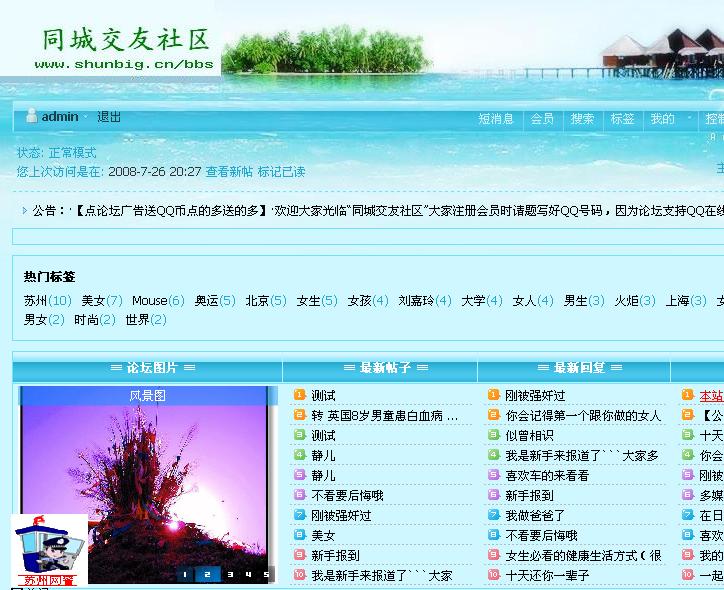Viewport: 724px width, 590px height.
Task: Open the 标签 menu item
Action: [x=622, y=119]
